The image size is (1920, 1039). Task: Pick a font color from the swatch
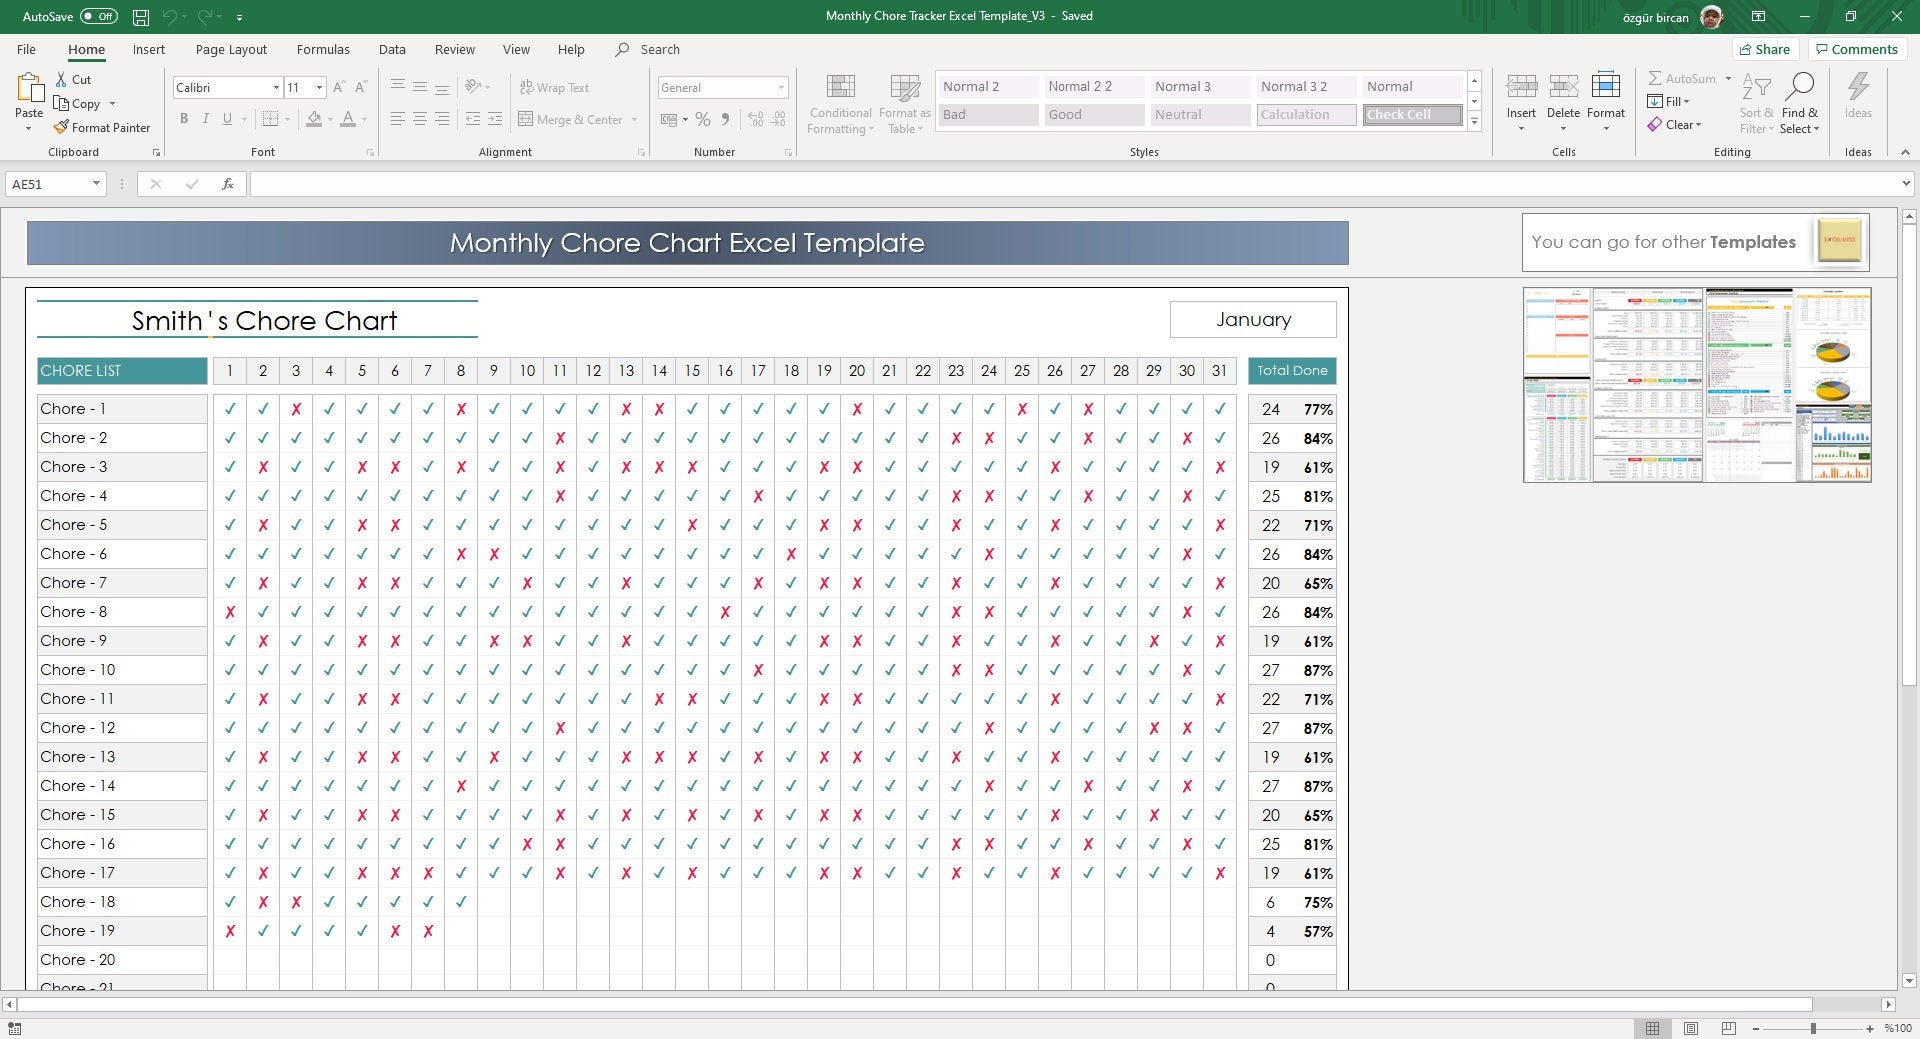tap(349, 119)
